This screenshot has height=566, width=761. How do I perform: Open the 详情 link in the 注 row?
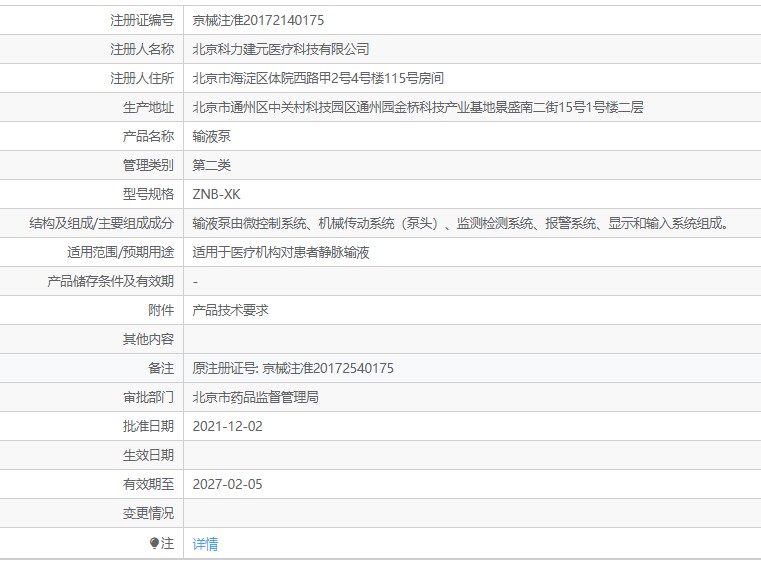205,544
